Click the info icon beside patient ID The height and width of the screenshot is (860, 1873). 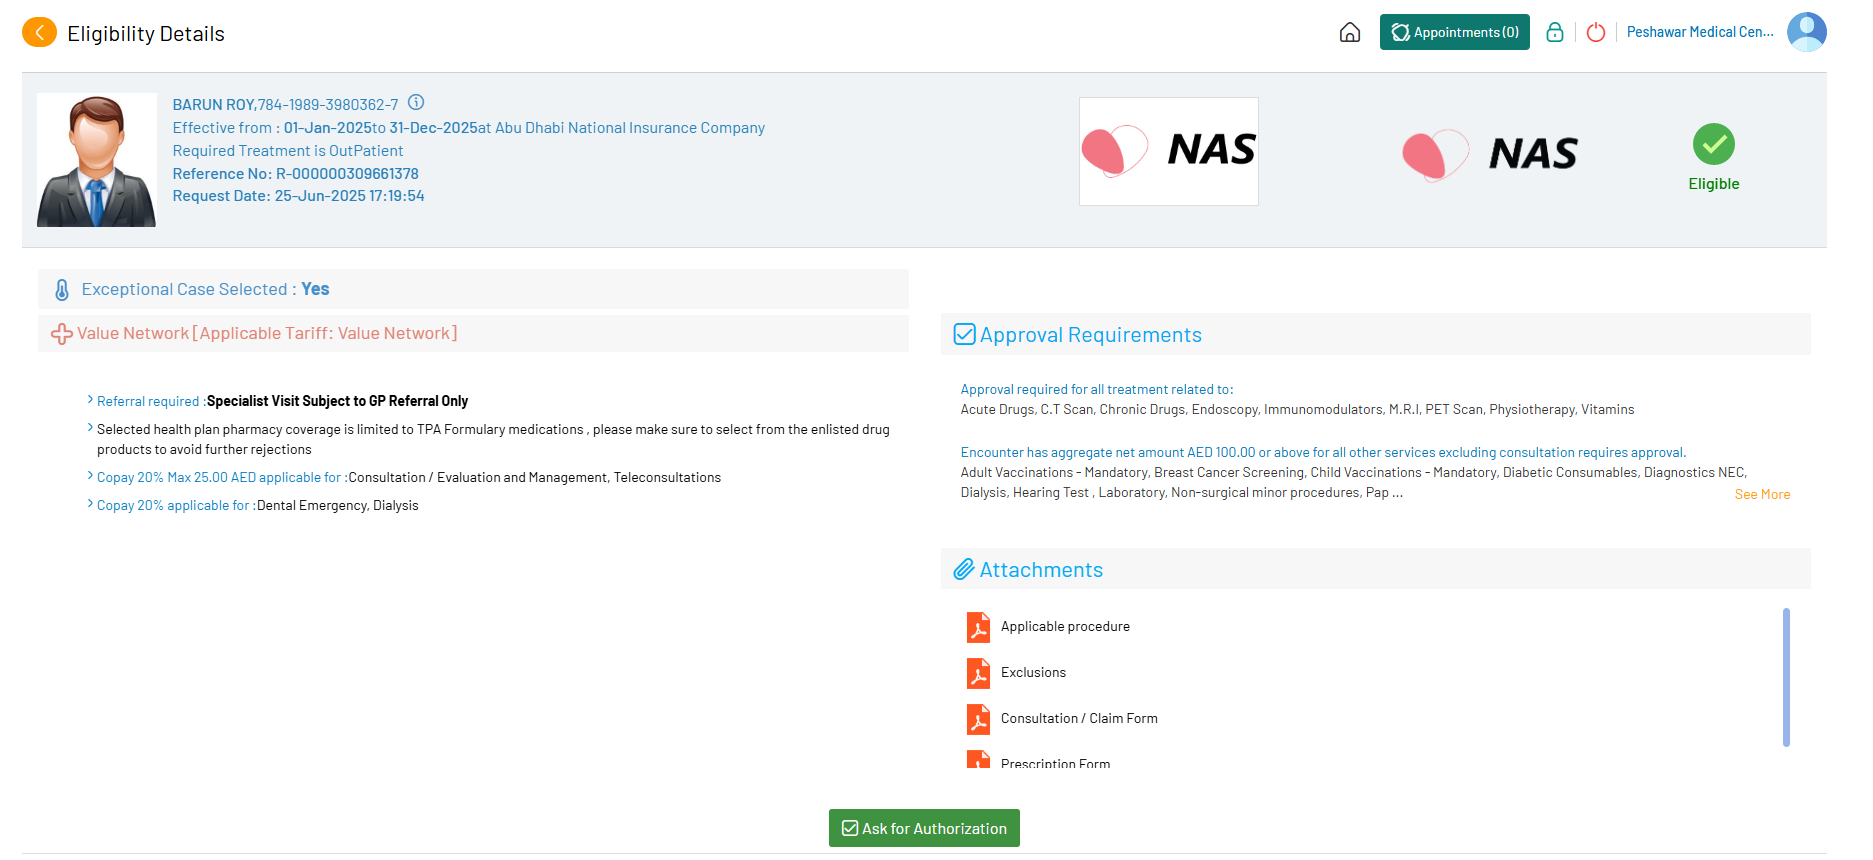416,102
